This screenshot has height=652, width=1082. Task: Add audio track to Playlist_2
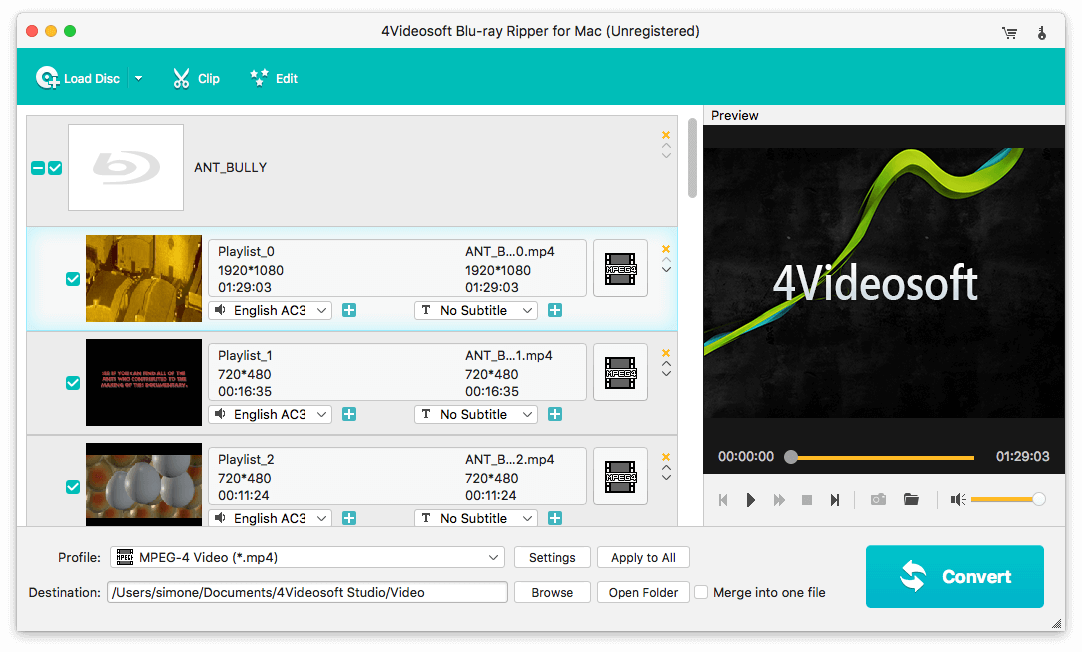(x=349, y=518)
